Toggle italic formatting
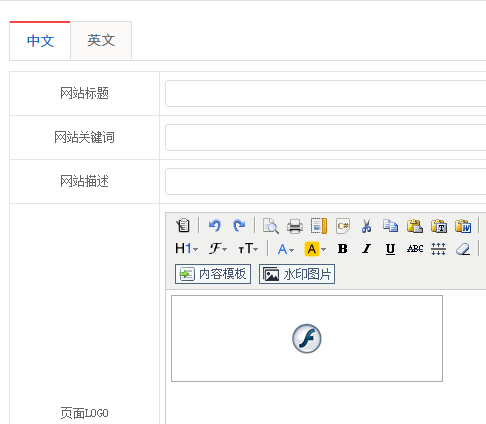 pyautogui.click(x=366, y=249)
